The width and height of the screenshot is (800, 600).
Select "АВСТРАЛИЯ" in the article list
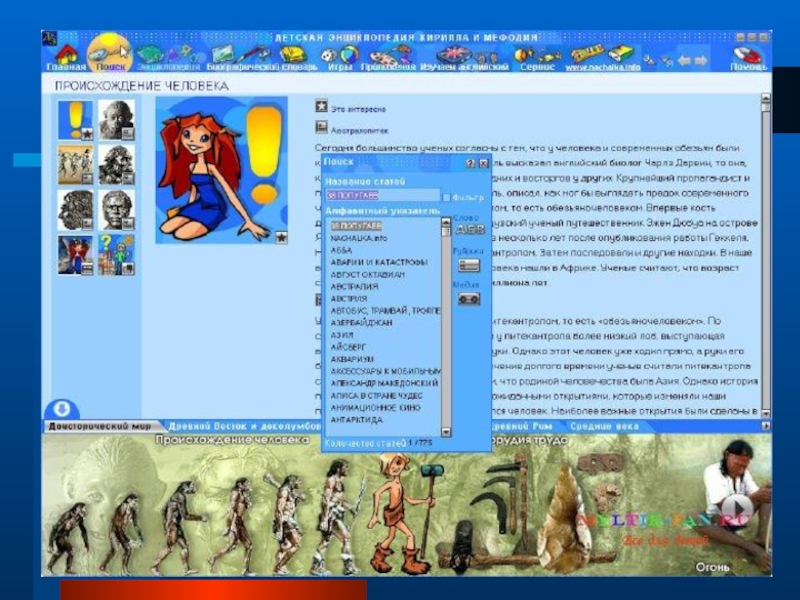355,287
